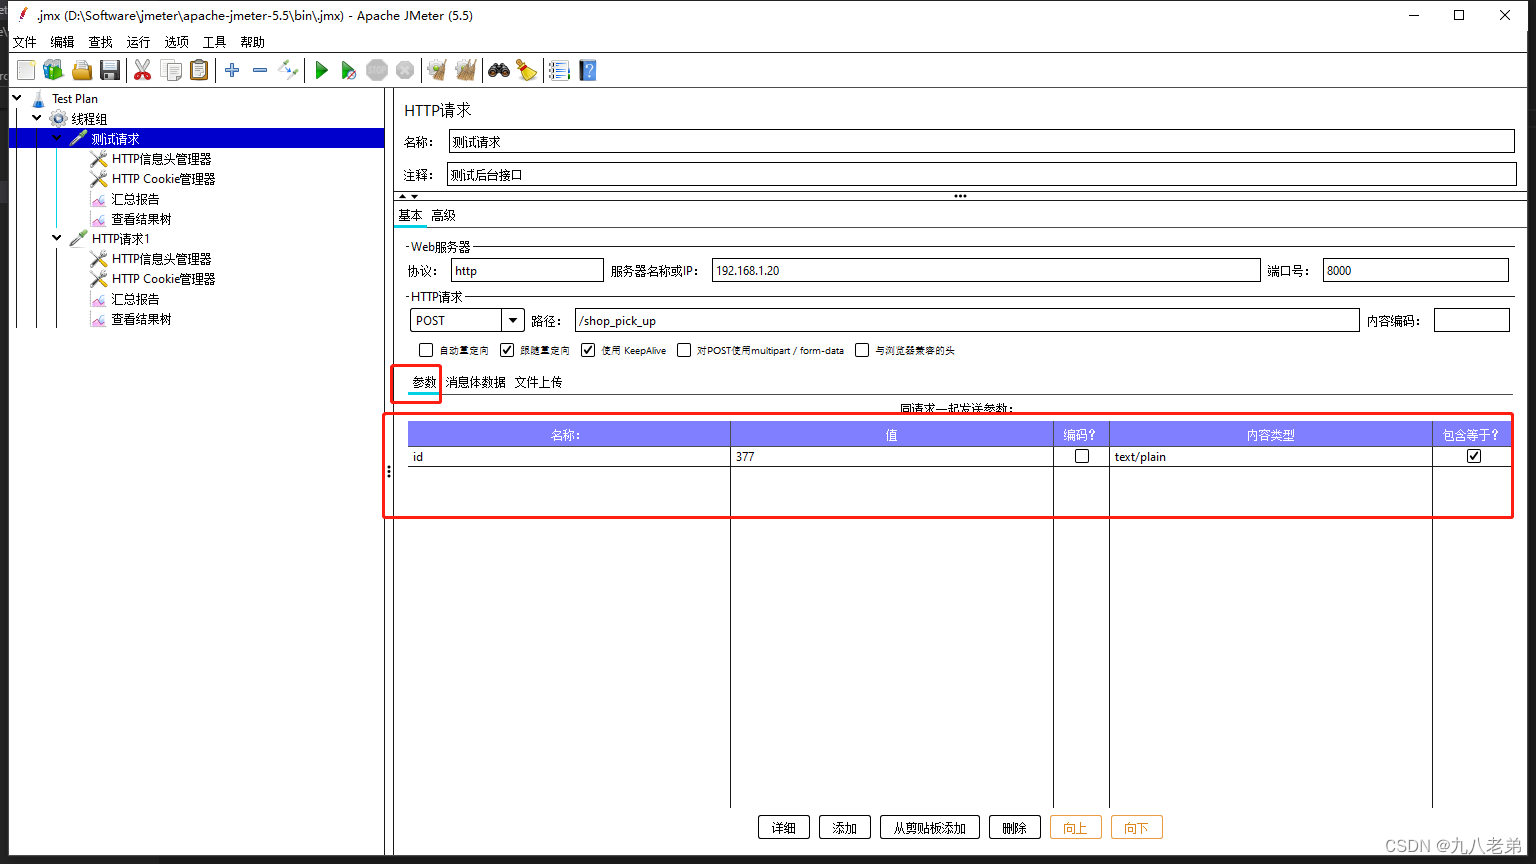Uncheck 包含等于? box in id row
Viewport: 1536px width, 864px height.
coord(1474,456)
